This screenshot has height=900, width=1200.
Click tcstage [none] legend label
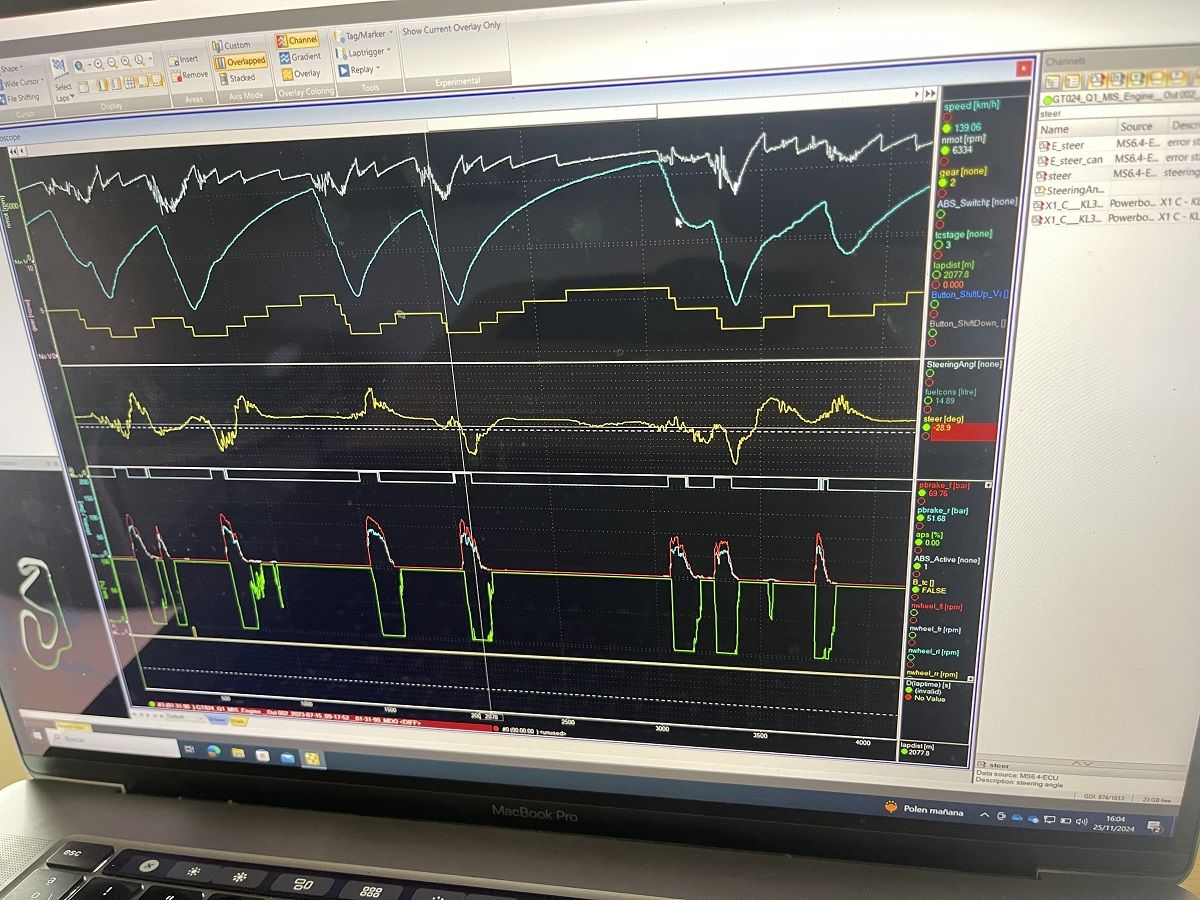tap(965, 233)
